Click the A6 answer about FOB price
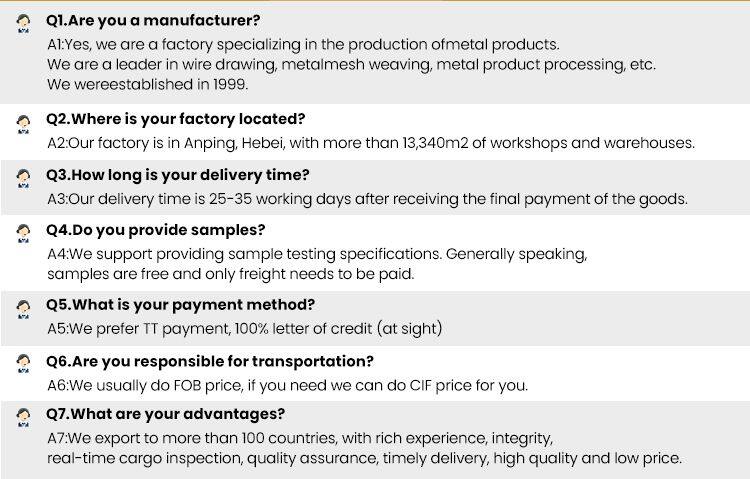The width and height of the screenshot is (750, 479). tap(288, 385)
